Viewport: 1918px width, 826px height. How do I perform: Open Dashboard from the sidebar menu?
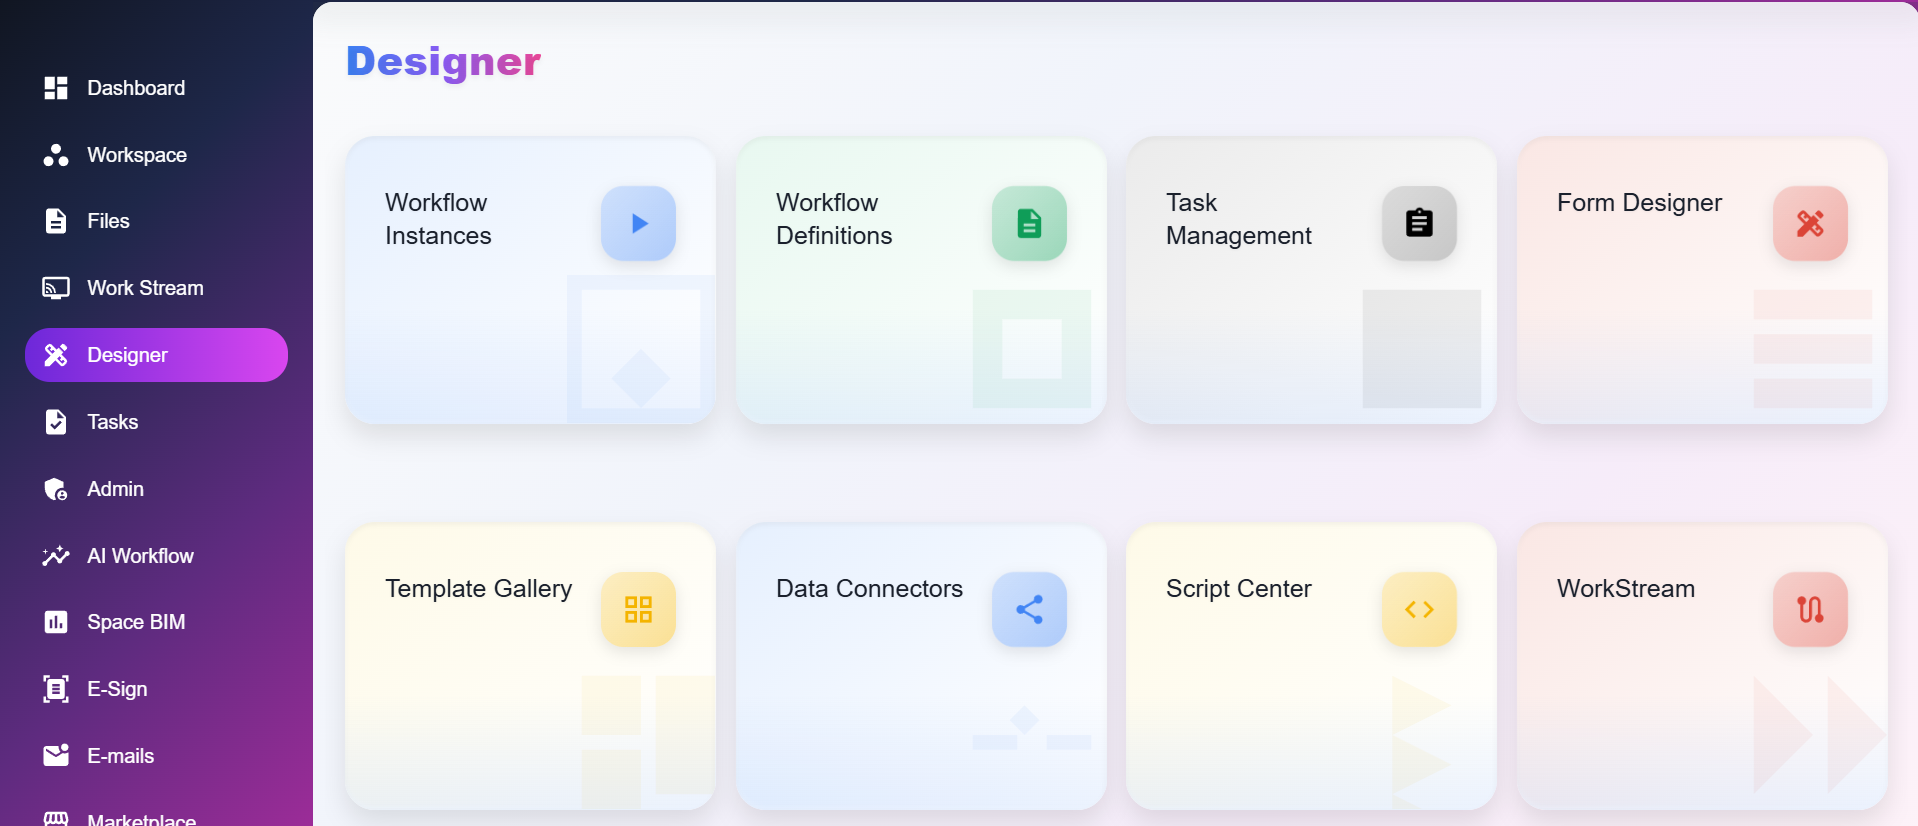[156, 88]
